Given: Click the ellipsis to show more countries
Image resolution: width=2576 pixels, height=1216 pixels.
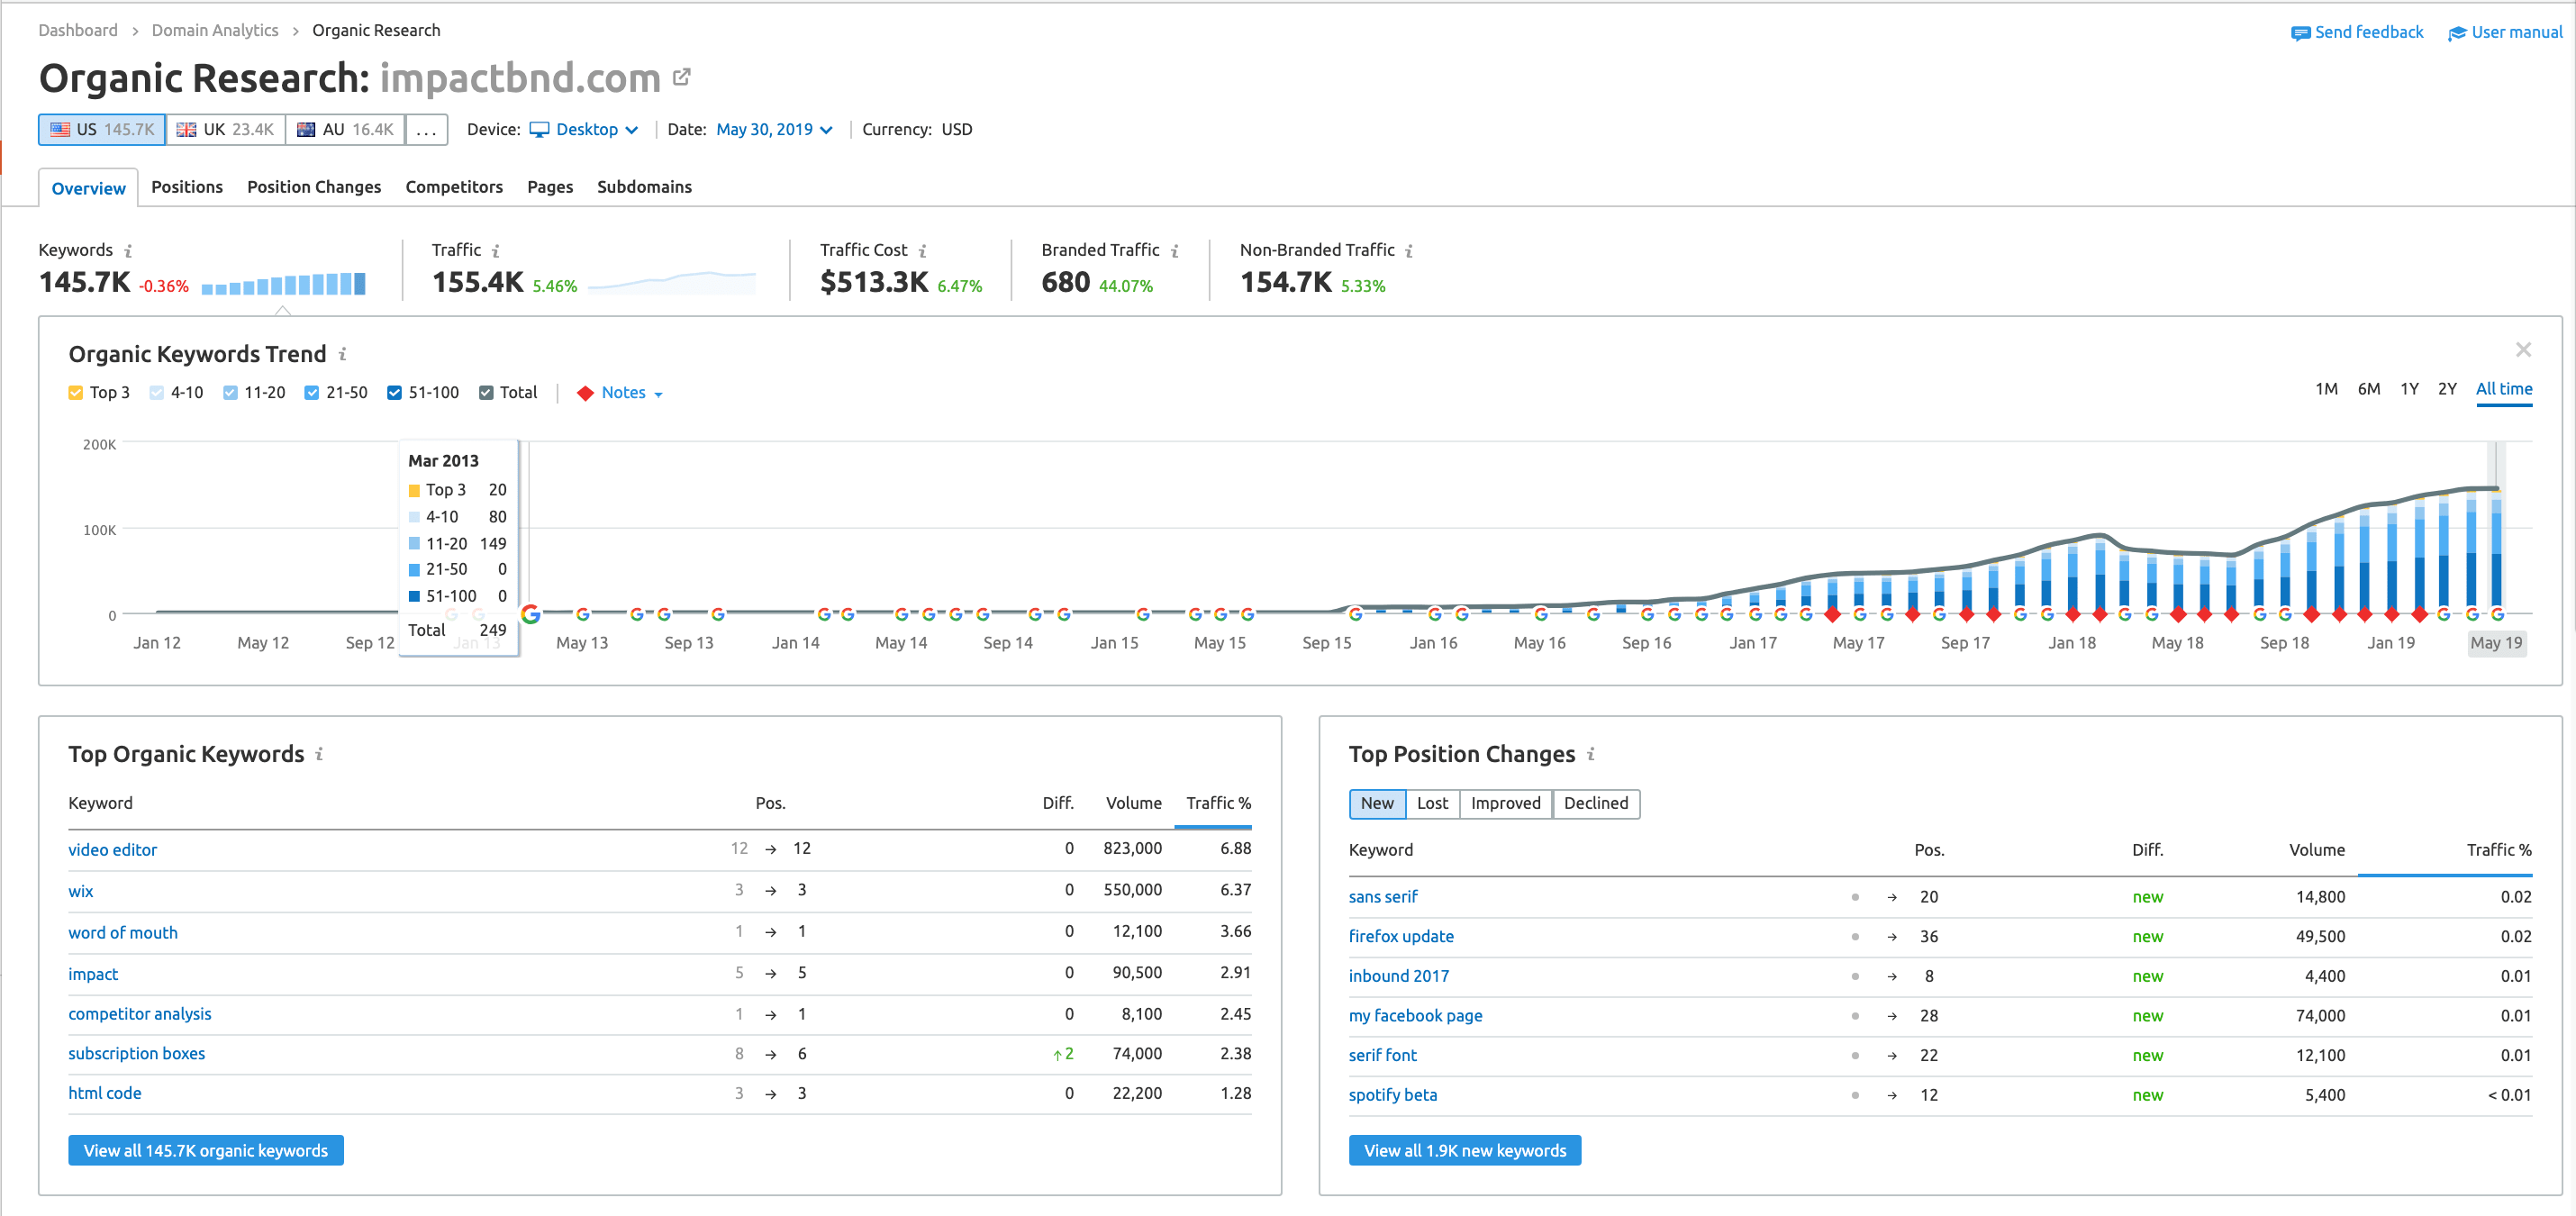Looking at the screenshot, I should [x=427, y=129].
